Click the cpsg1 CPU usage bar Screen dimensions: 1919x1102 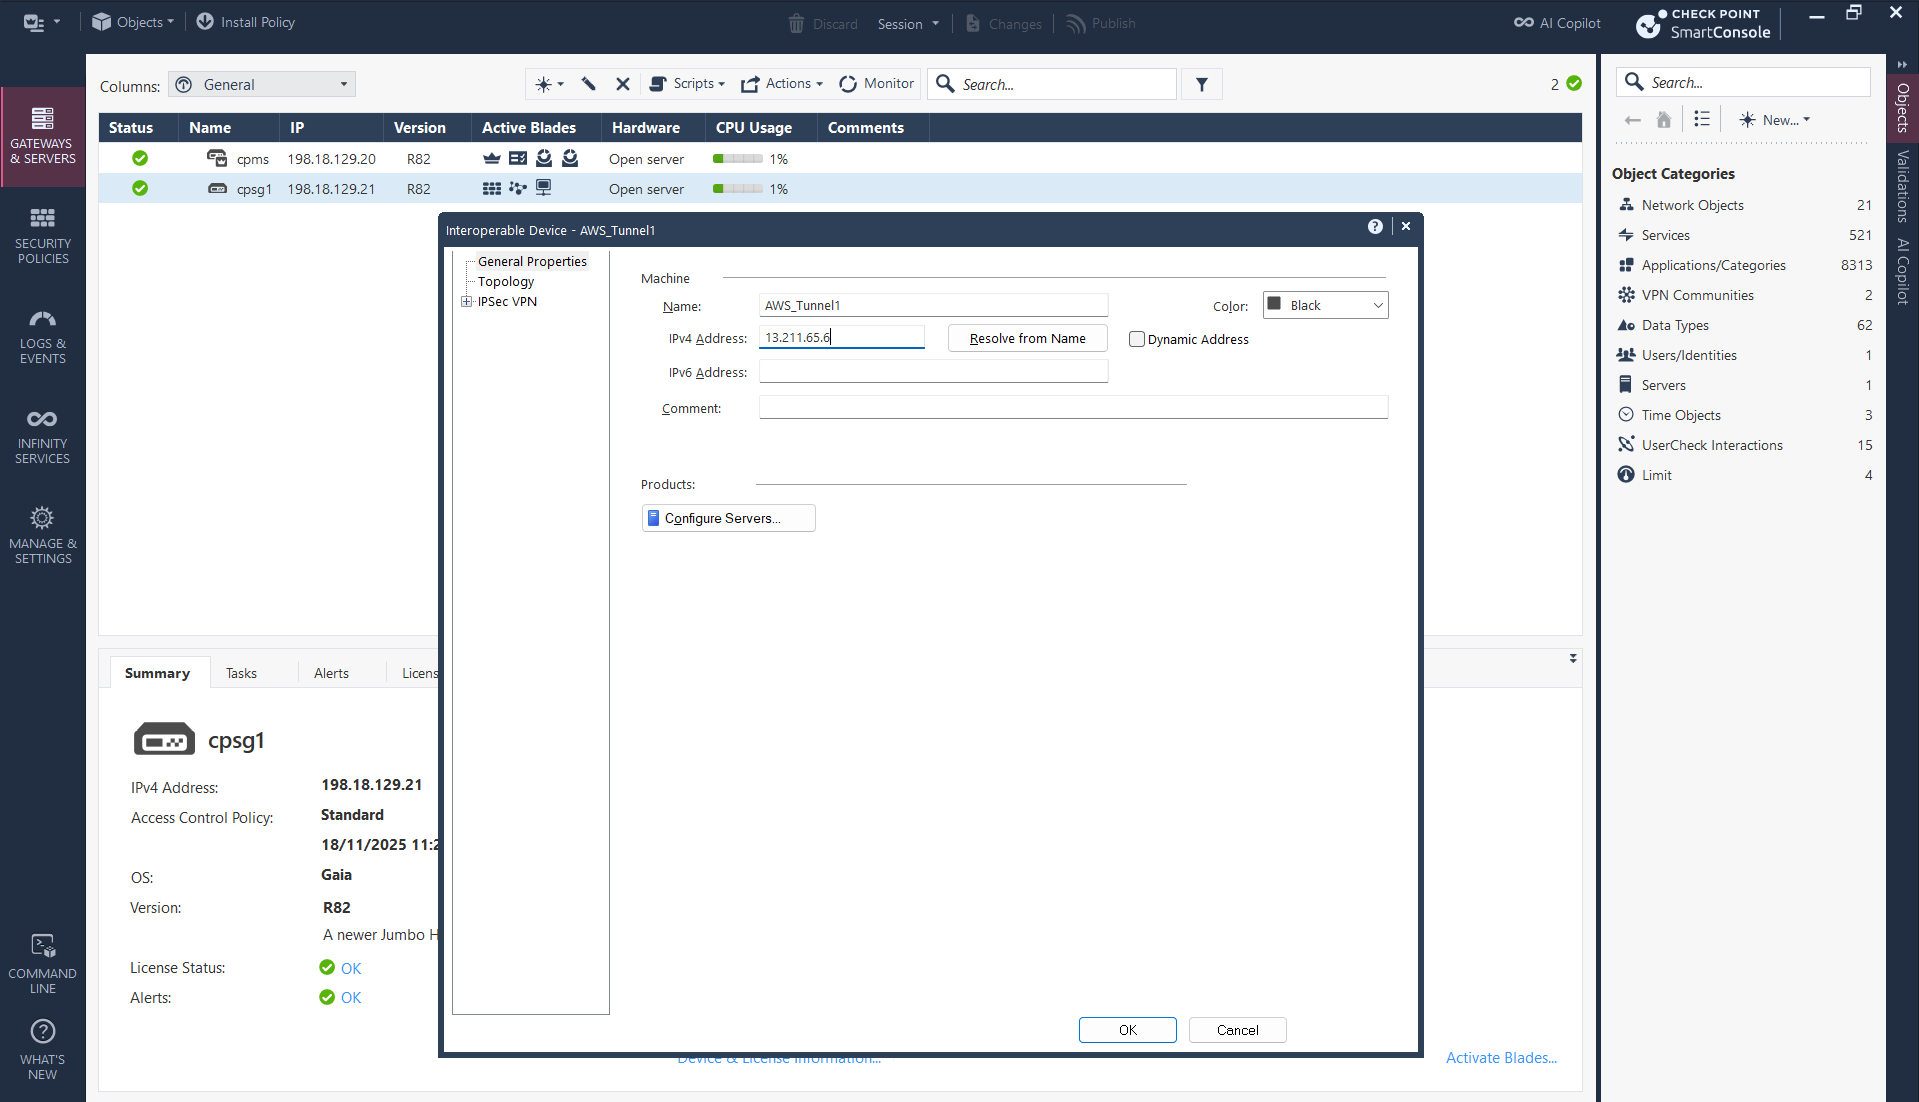(x=738, y=189)
